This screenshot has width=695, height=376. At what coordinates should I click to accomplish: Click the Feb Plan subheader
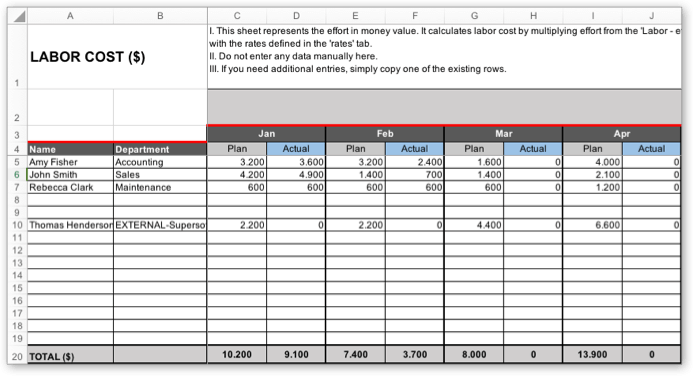pyautogui.click(x=355, y=149)
